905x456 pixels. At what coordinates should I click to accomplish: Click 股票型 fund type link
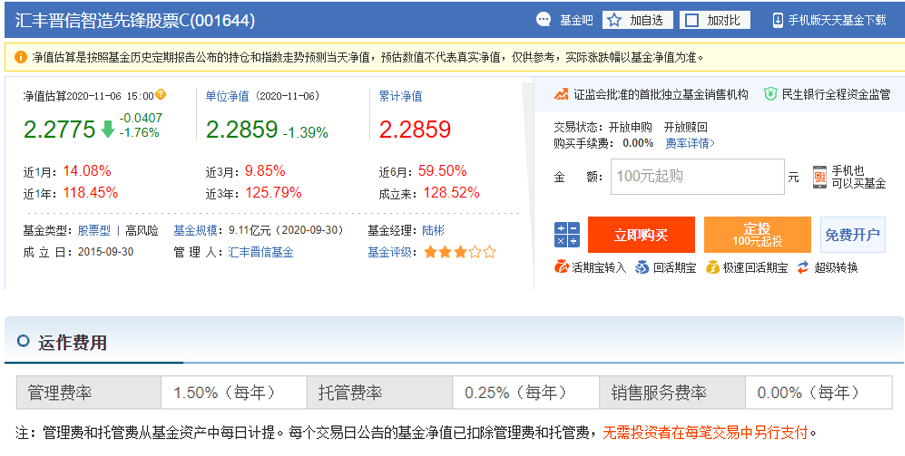(94, 231)
